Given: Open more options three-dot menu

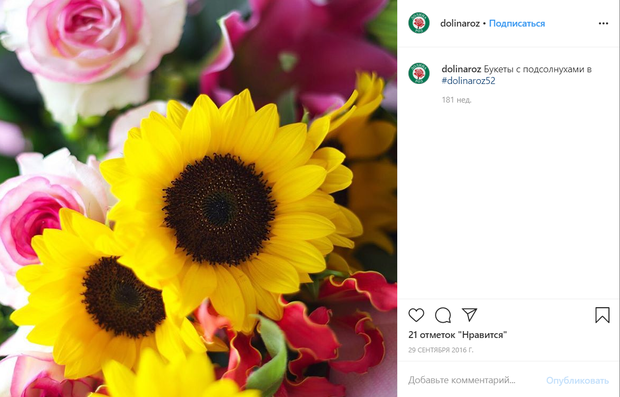Looking at the screenshot, I should point(603,24).
